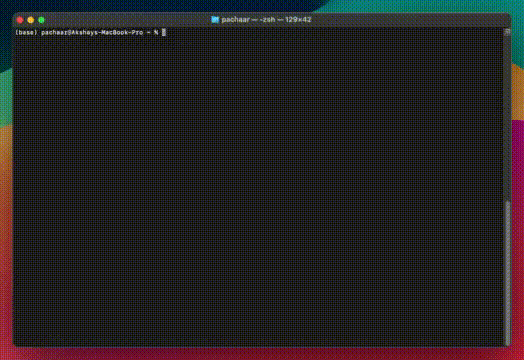The width and height of the screenshot is (524, 360).
Task: Click the vertical scrollbar thumb in Terminal
Action: point(508,273)
